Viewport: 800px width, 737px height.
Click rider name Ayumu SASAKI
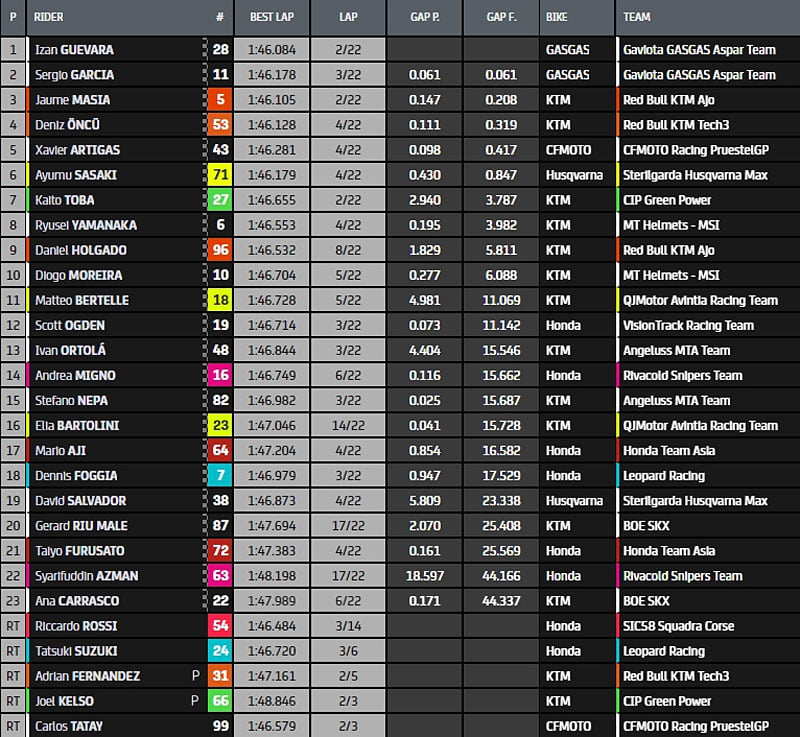75,175
